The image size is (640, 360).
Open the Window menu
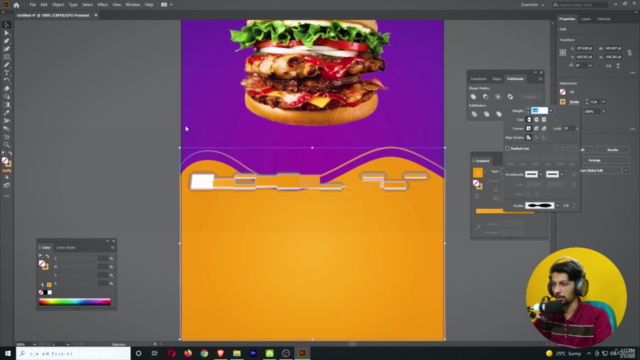tap(133, 5)
